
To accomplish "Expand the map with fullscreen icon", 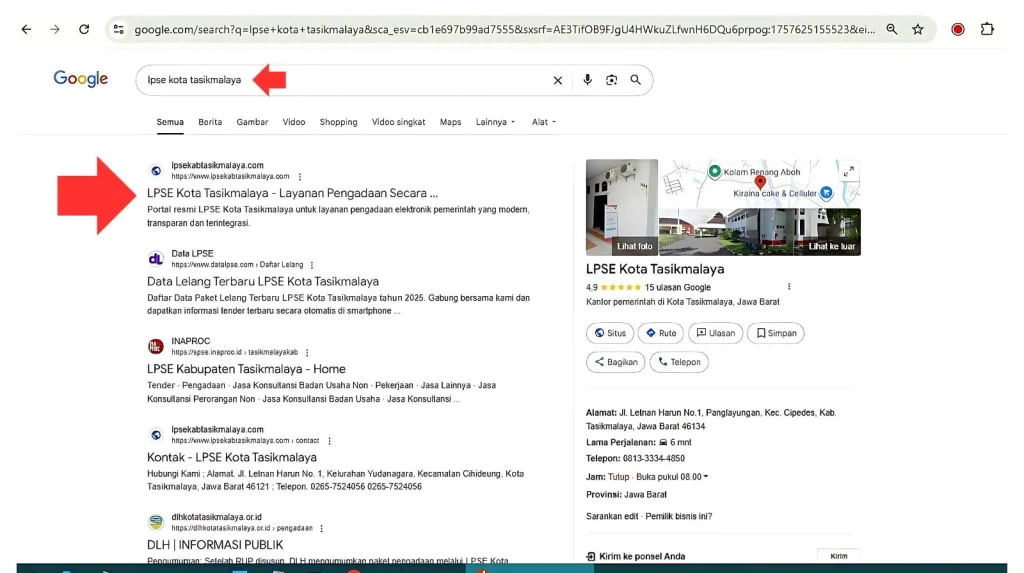I will coord(849,171).
